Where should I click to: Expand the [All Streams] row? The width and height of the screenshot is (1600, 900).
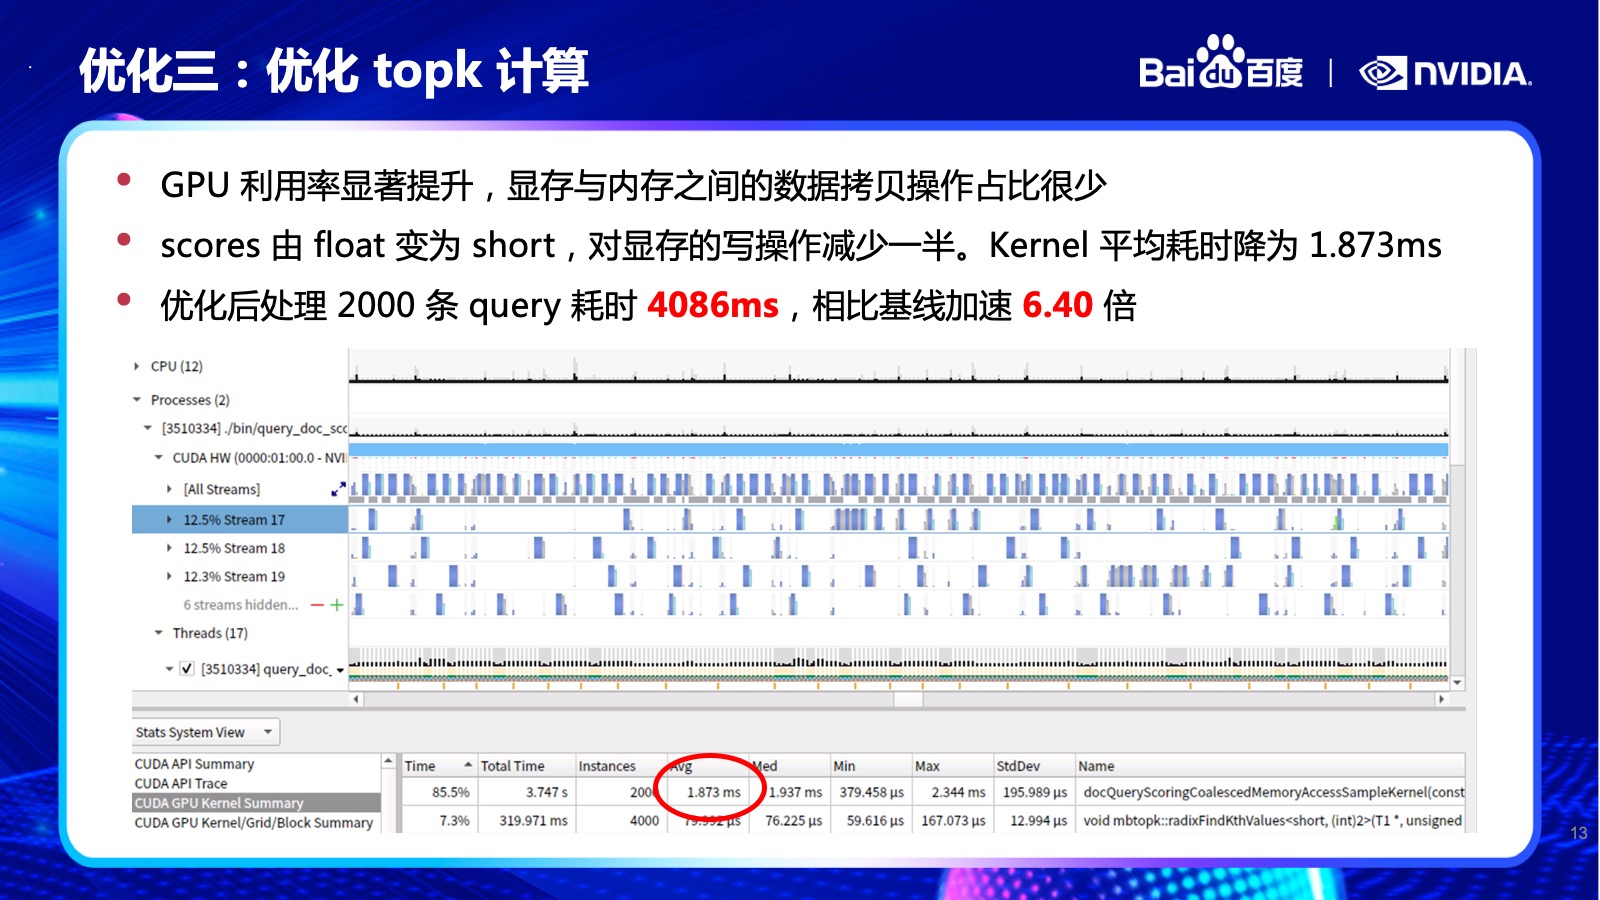(169, 489)
